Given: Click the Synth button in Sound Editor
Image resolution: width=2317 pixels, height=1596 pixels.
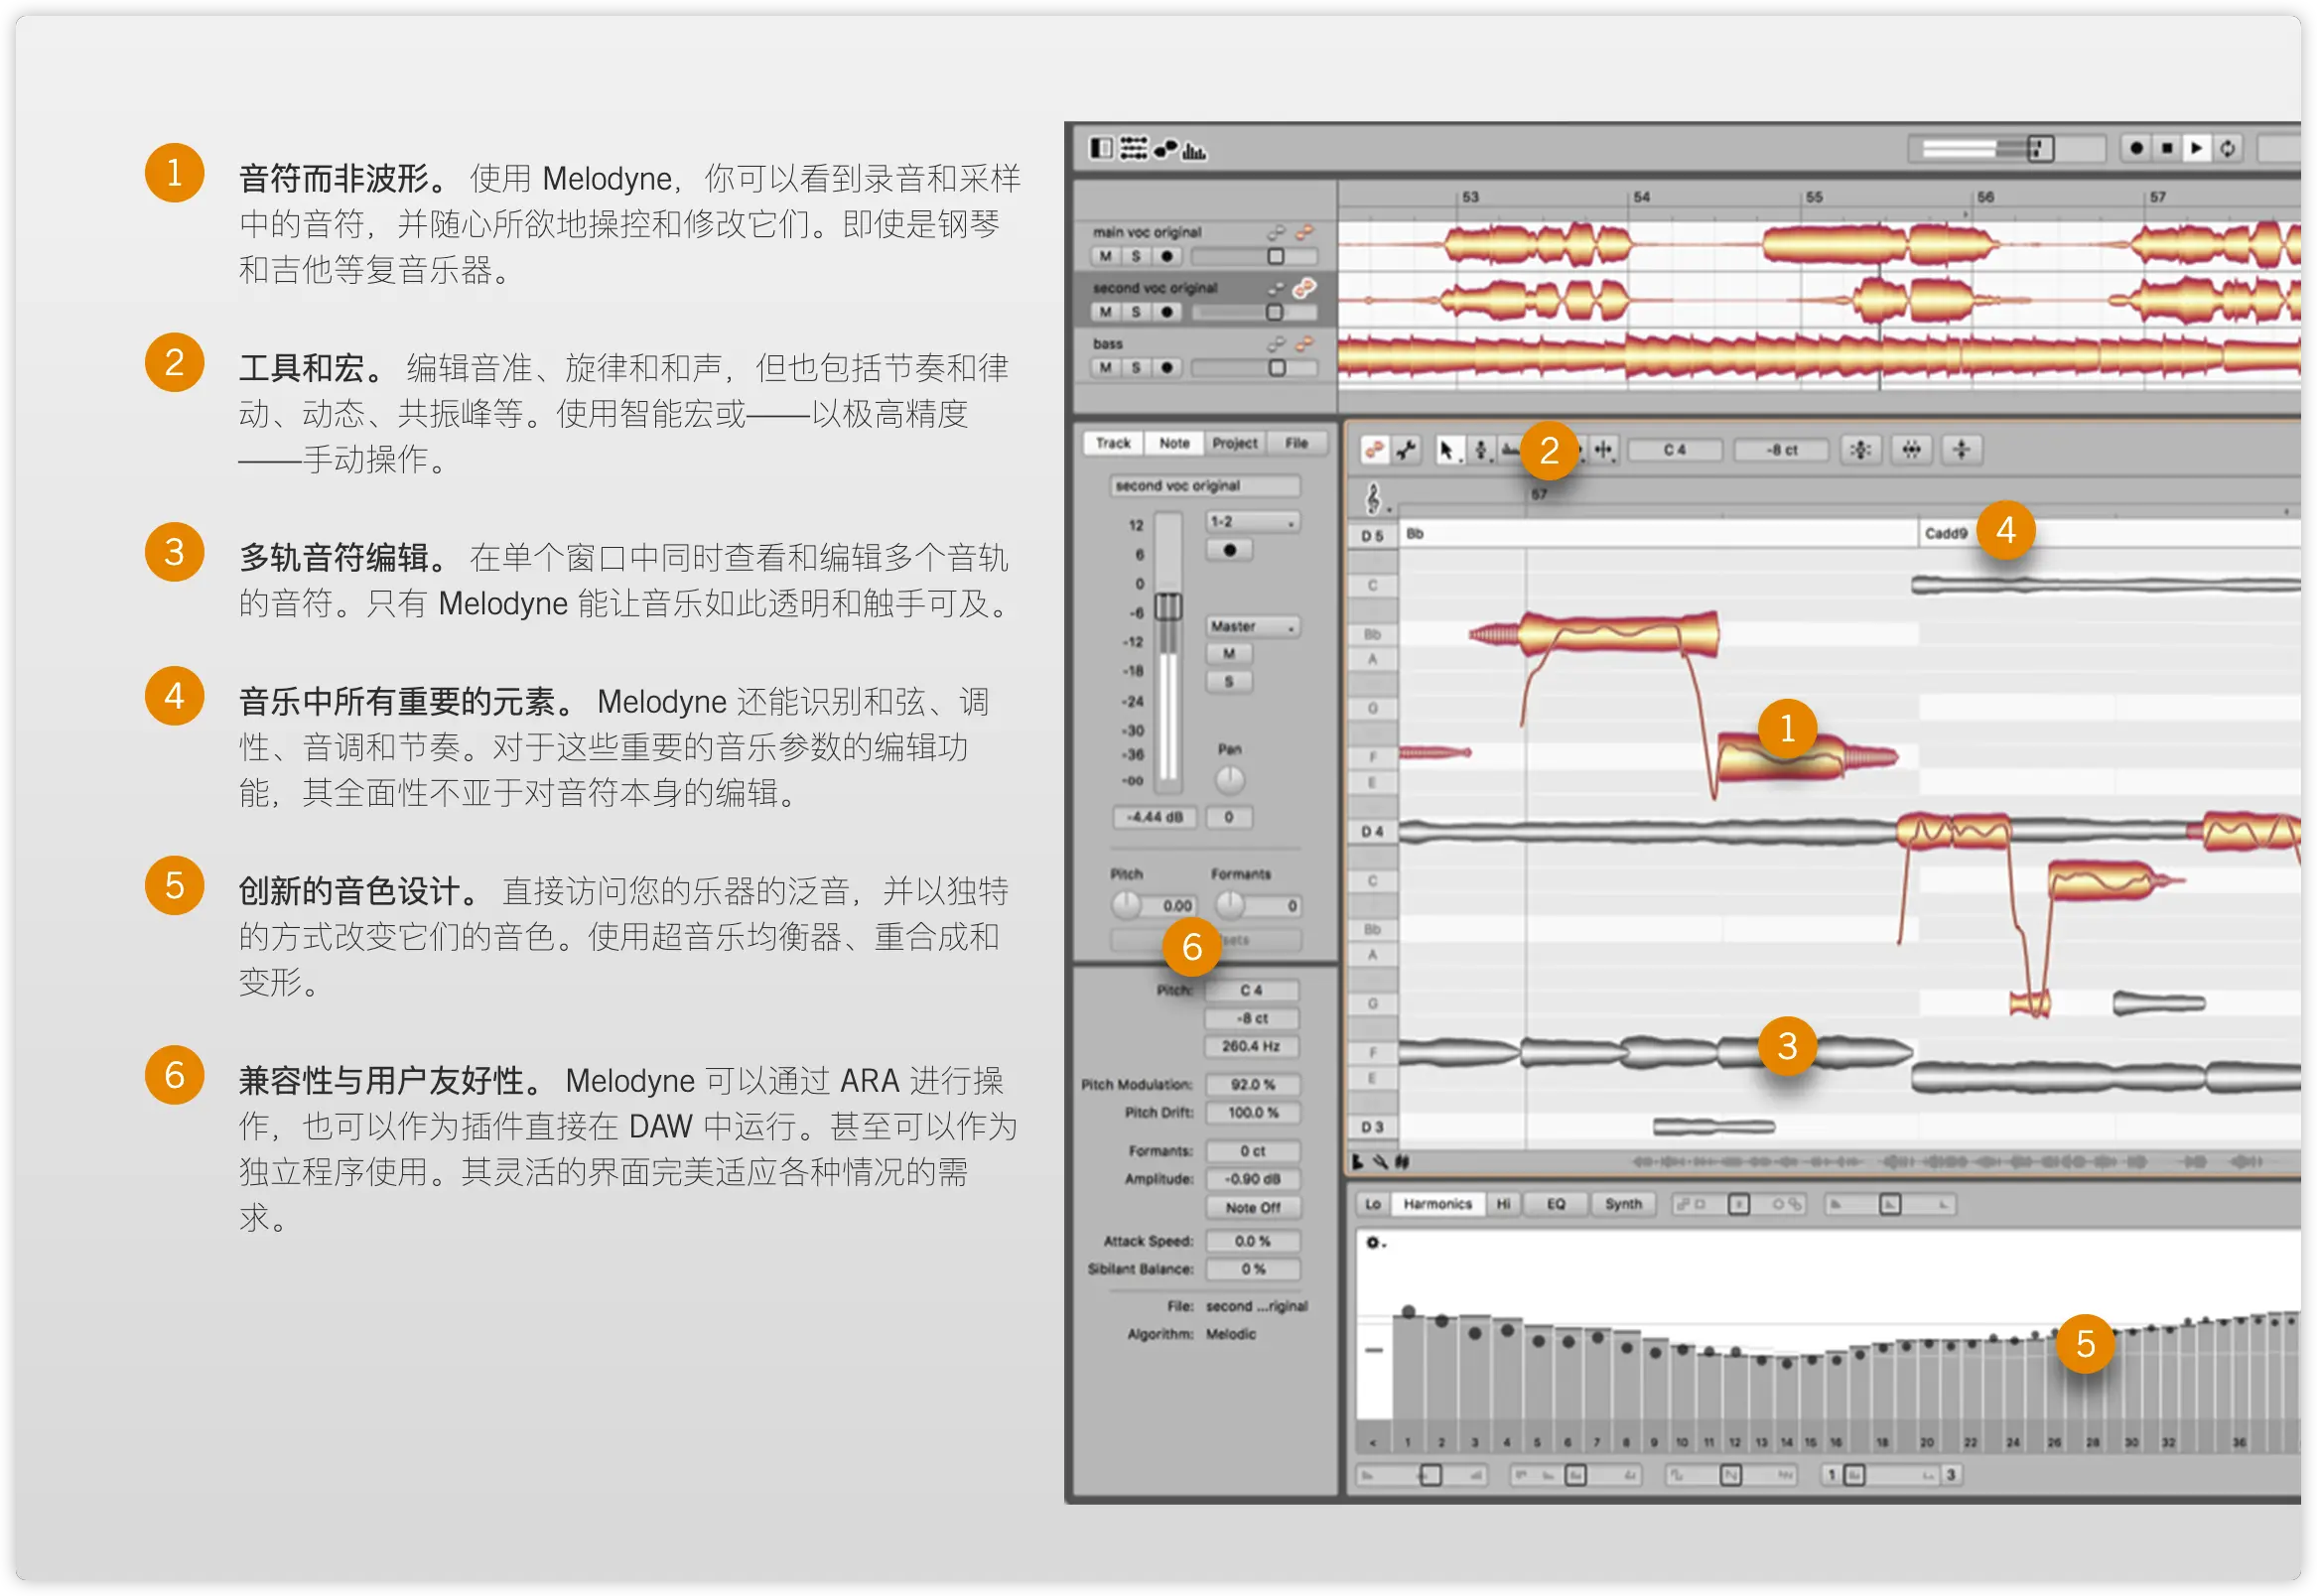Looking at the screenshot, I should coord(1623,1204).
